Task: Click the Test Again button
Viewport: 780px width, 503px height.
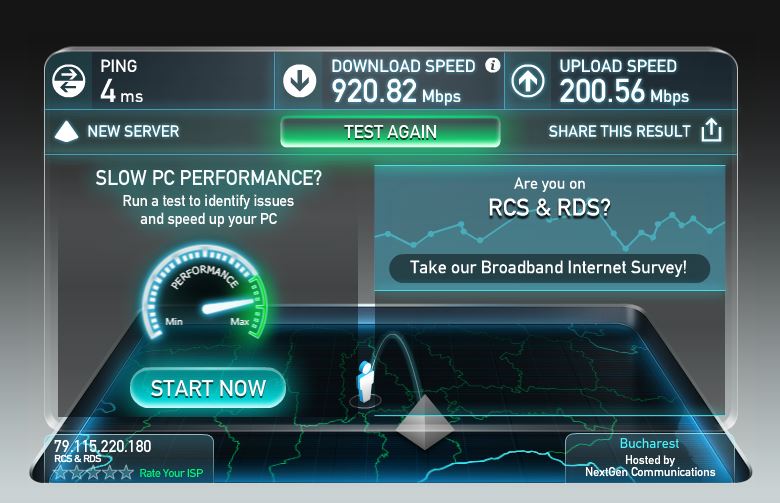Action: 390,132
